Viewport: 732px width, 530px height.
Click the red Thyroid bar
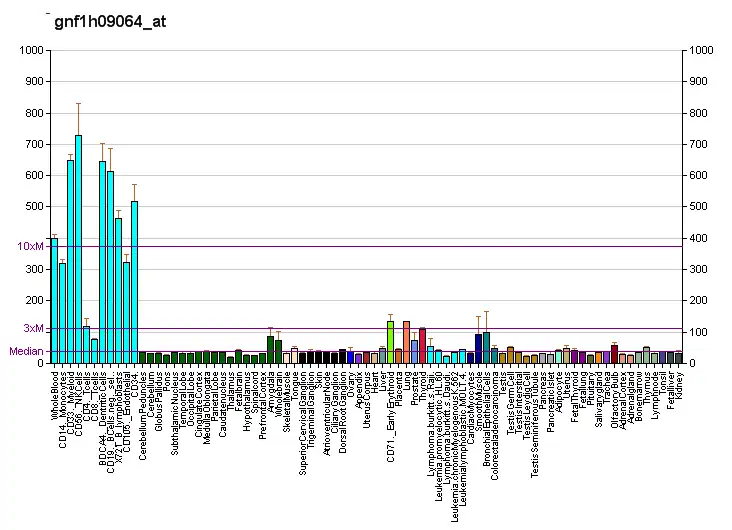tap(422, 345)
